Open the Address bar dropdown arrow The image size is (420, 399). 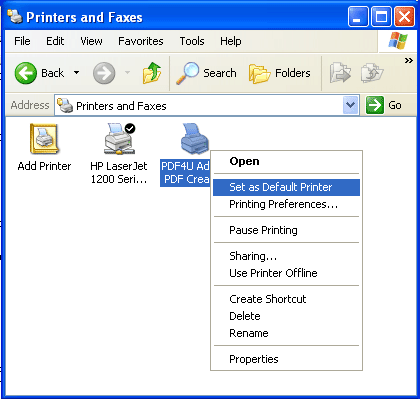click(350, 105)
